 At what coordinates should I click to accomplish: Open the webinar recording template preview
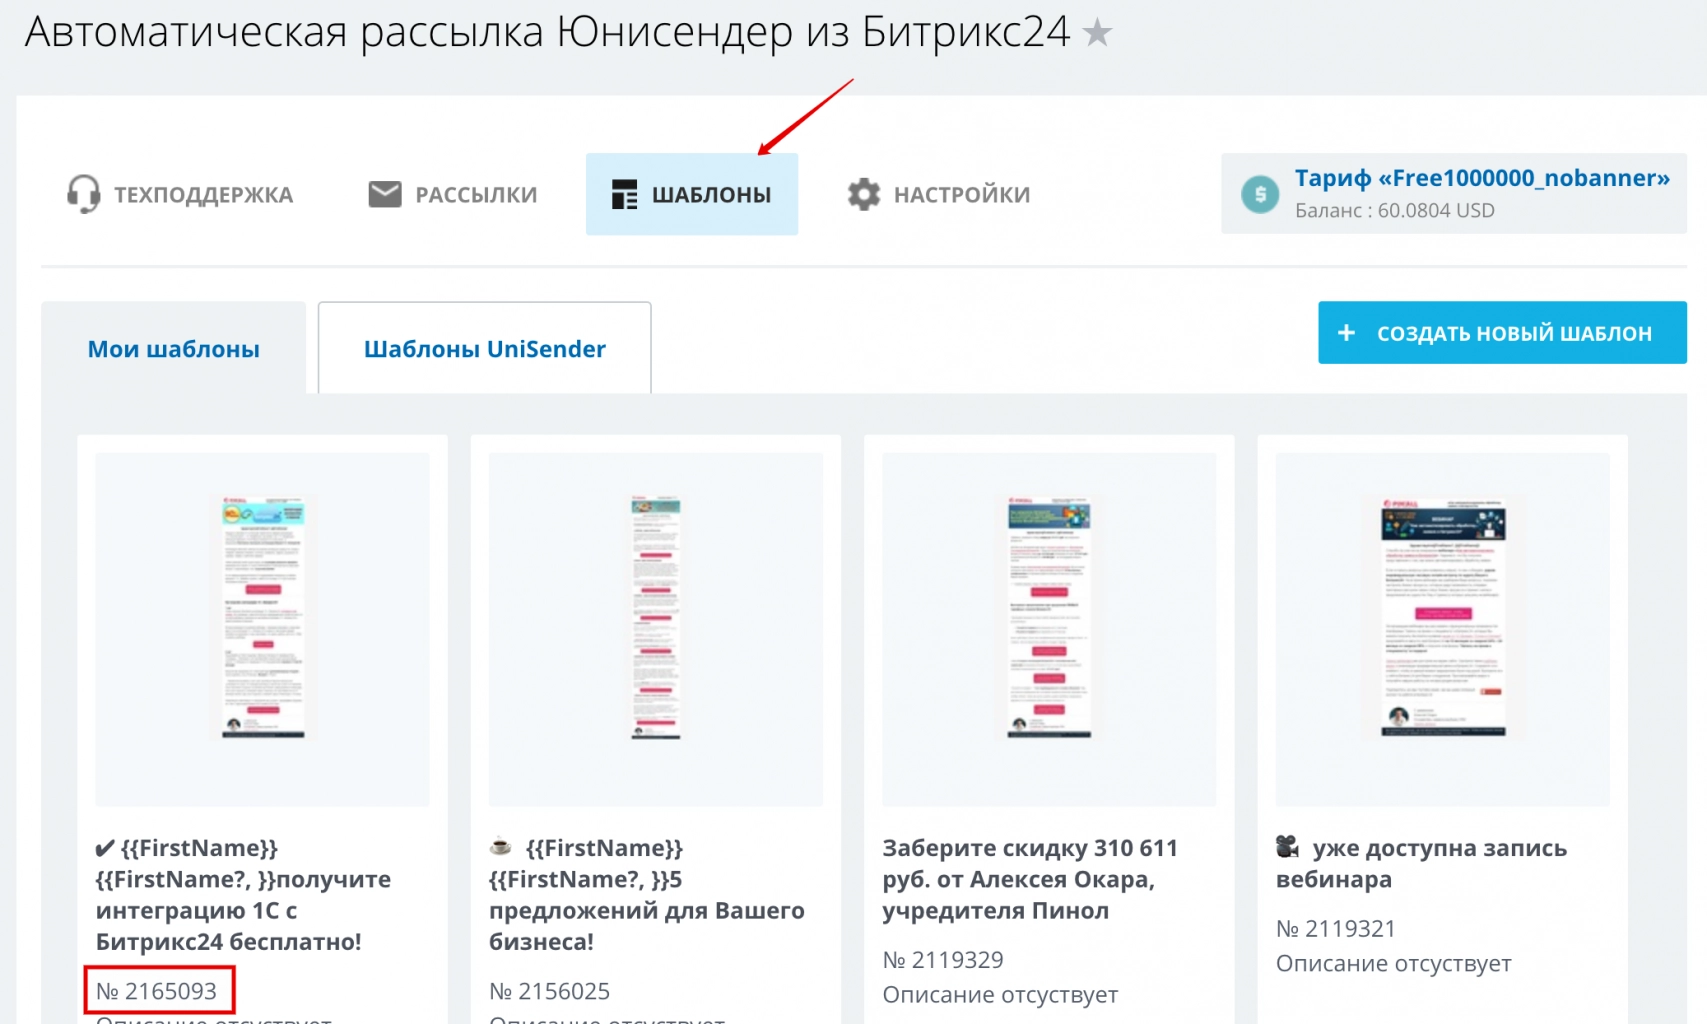(1440, 620)
